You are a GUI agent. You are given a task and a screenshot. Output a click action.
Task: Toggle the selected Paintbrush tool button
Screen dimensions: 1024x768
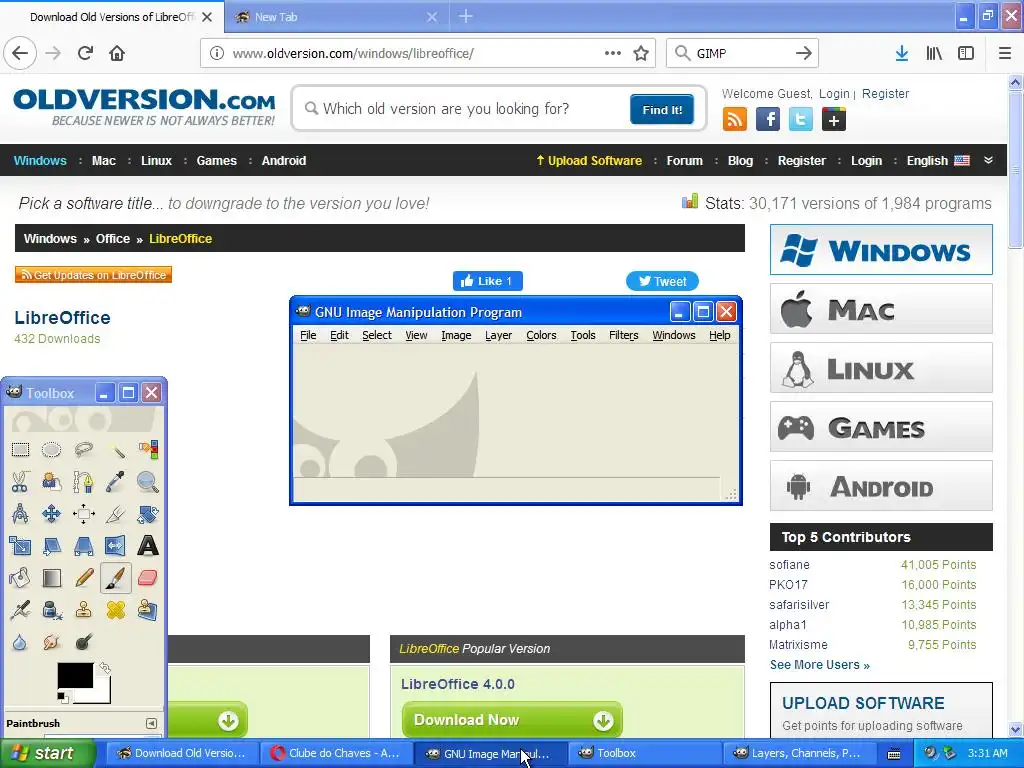[x=116, y=578]
